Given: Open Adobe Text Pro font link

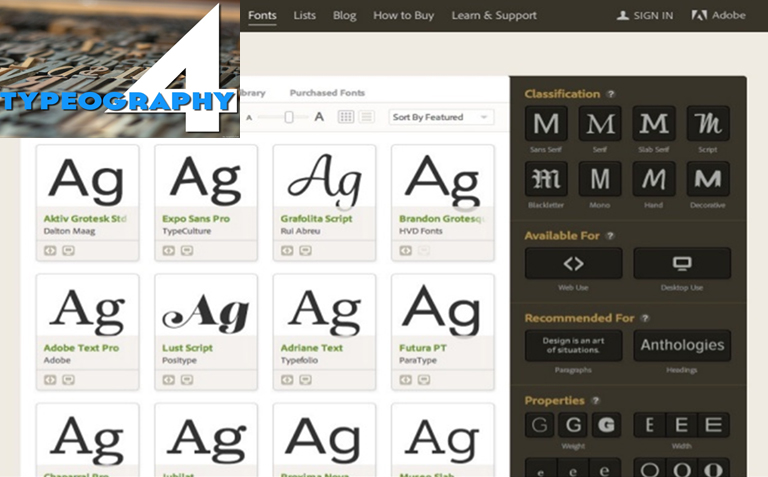Looking at the screenshot, I should 81,348.
